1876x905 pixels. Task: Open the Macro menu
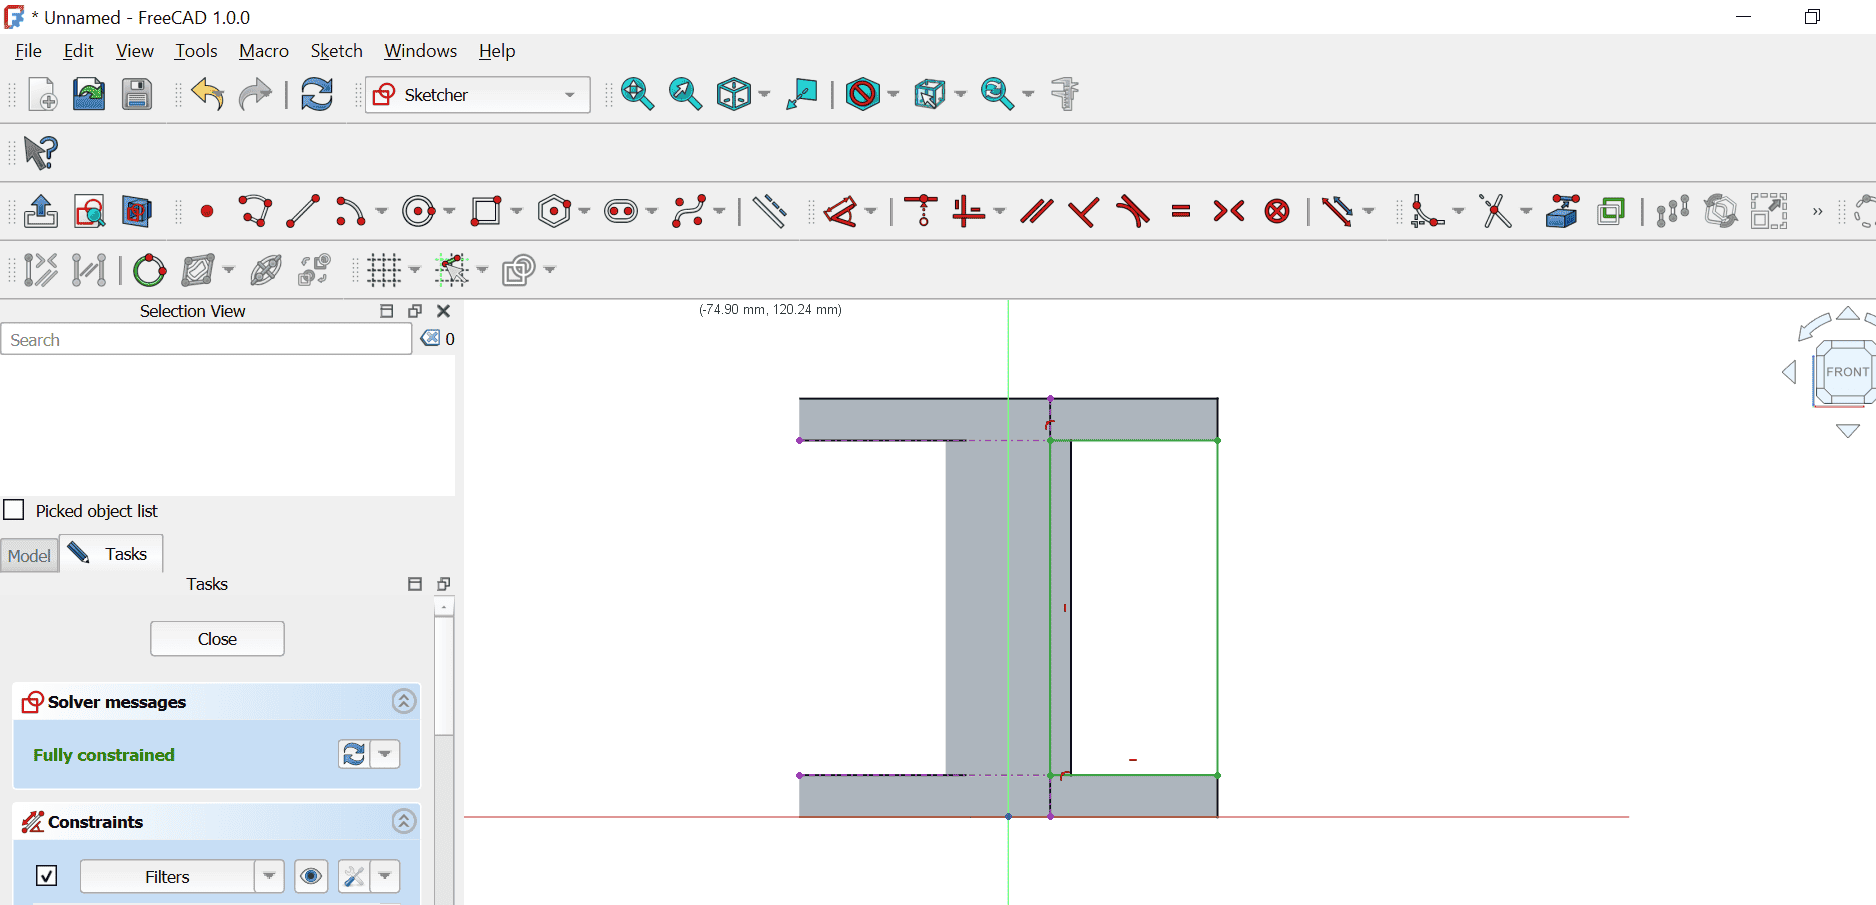264,51
